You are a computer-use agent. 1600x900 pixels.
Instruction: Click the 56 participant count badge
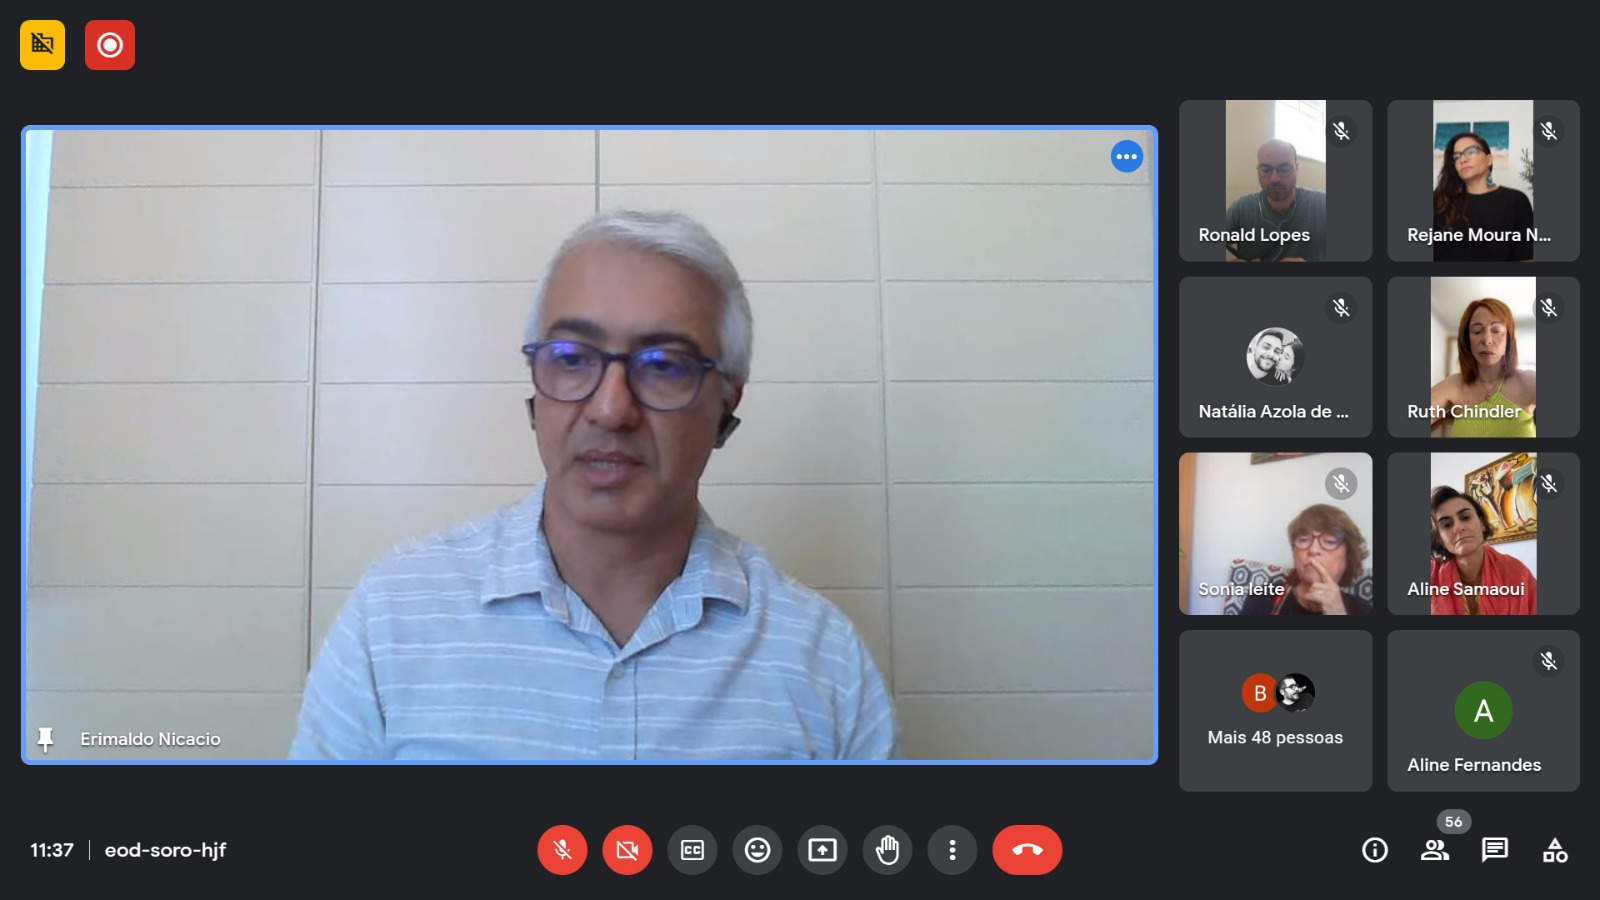click(x=1454, y=822)
